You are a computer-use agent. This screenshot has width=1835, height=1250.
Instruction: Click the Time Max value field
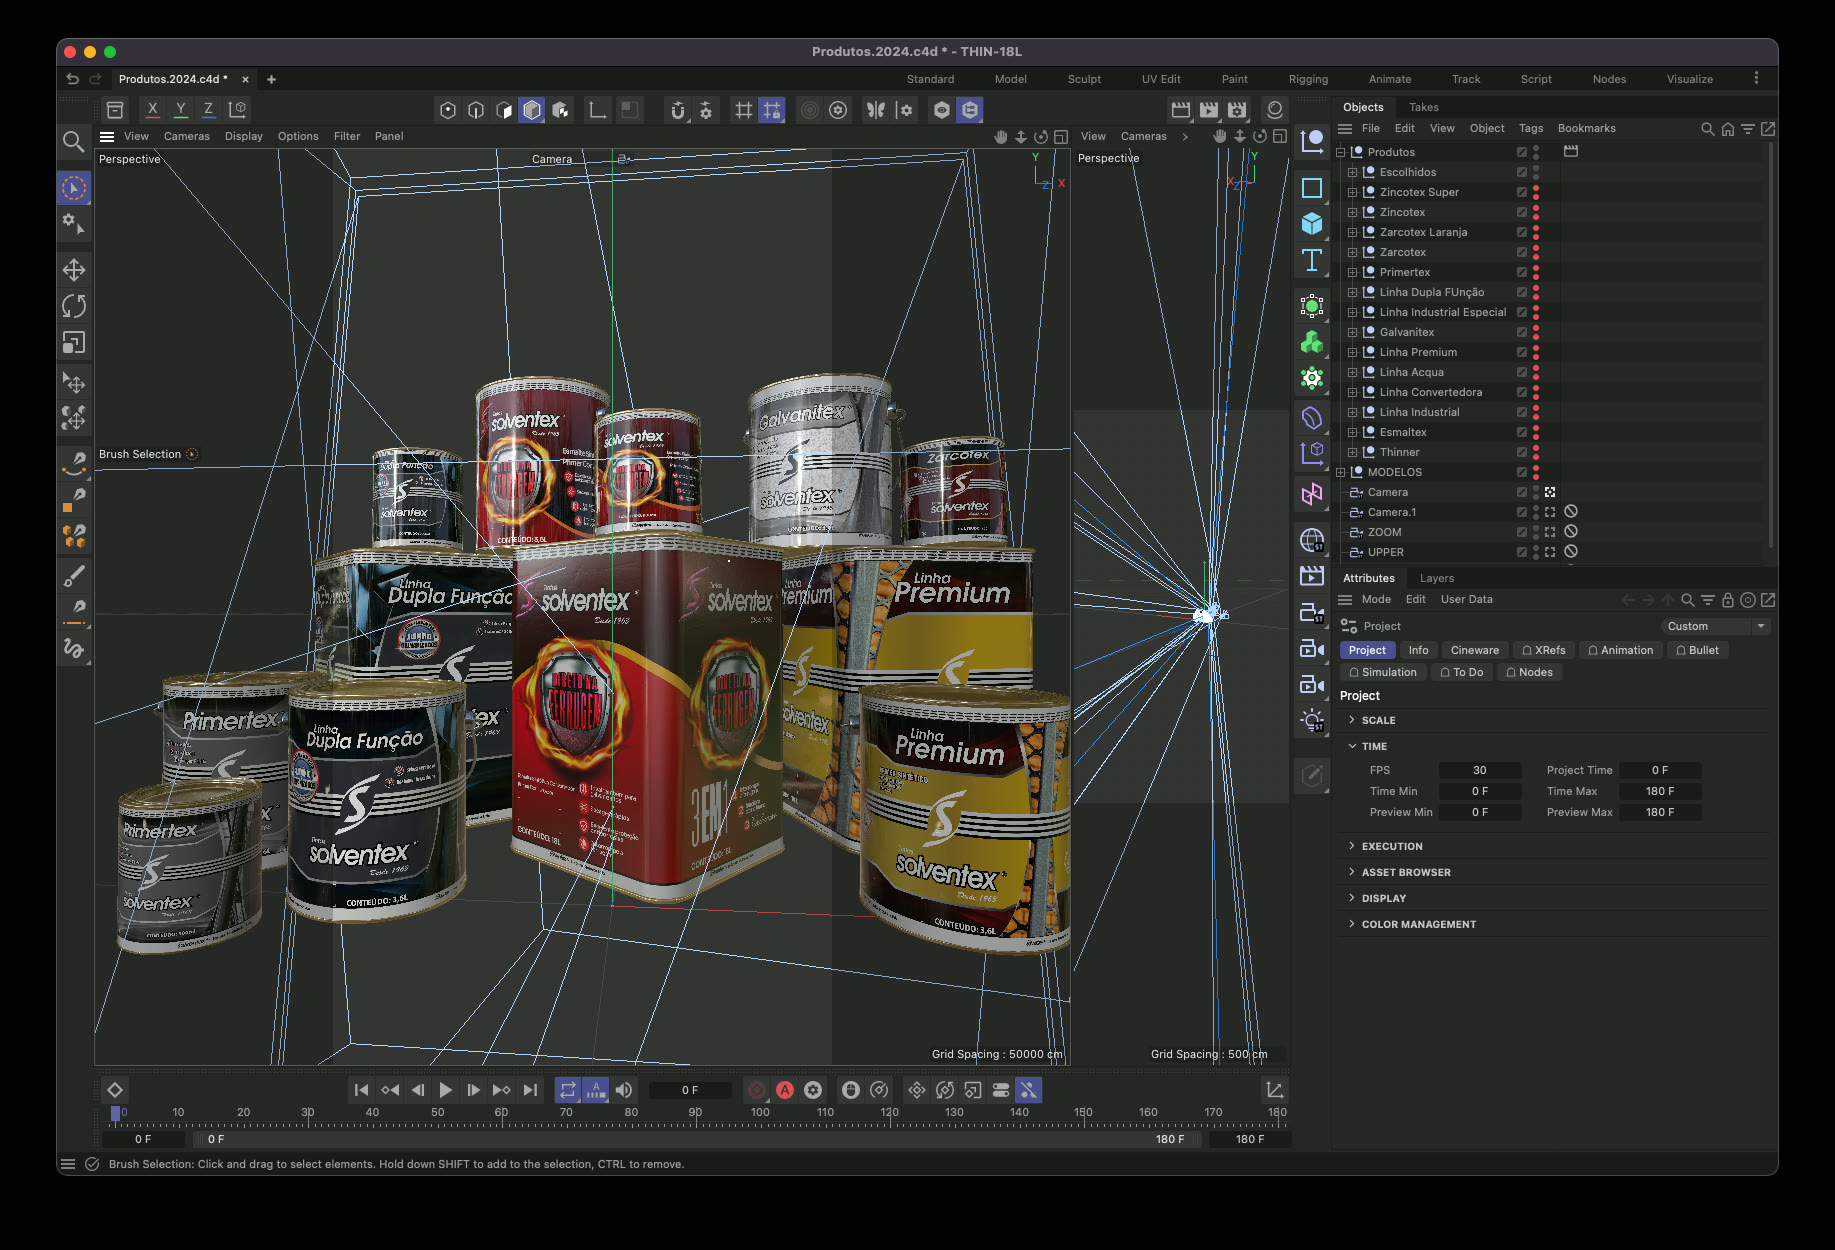tap(1660, 791)
